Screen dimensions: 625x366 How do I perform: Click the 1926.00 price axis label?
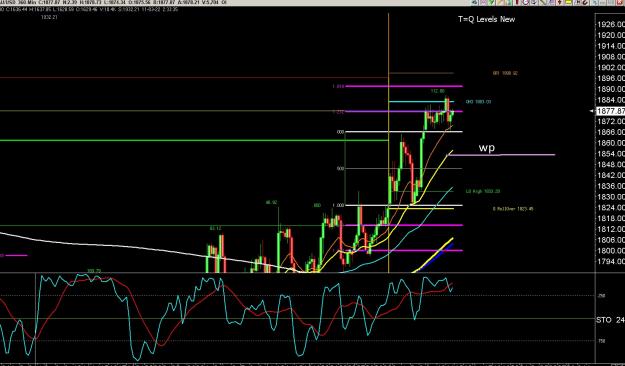click(x=611, y=24)
